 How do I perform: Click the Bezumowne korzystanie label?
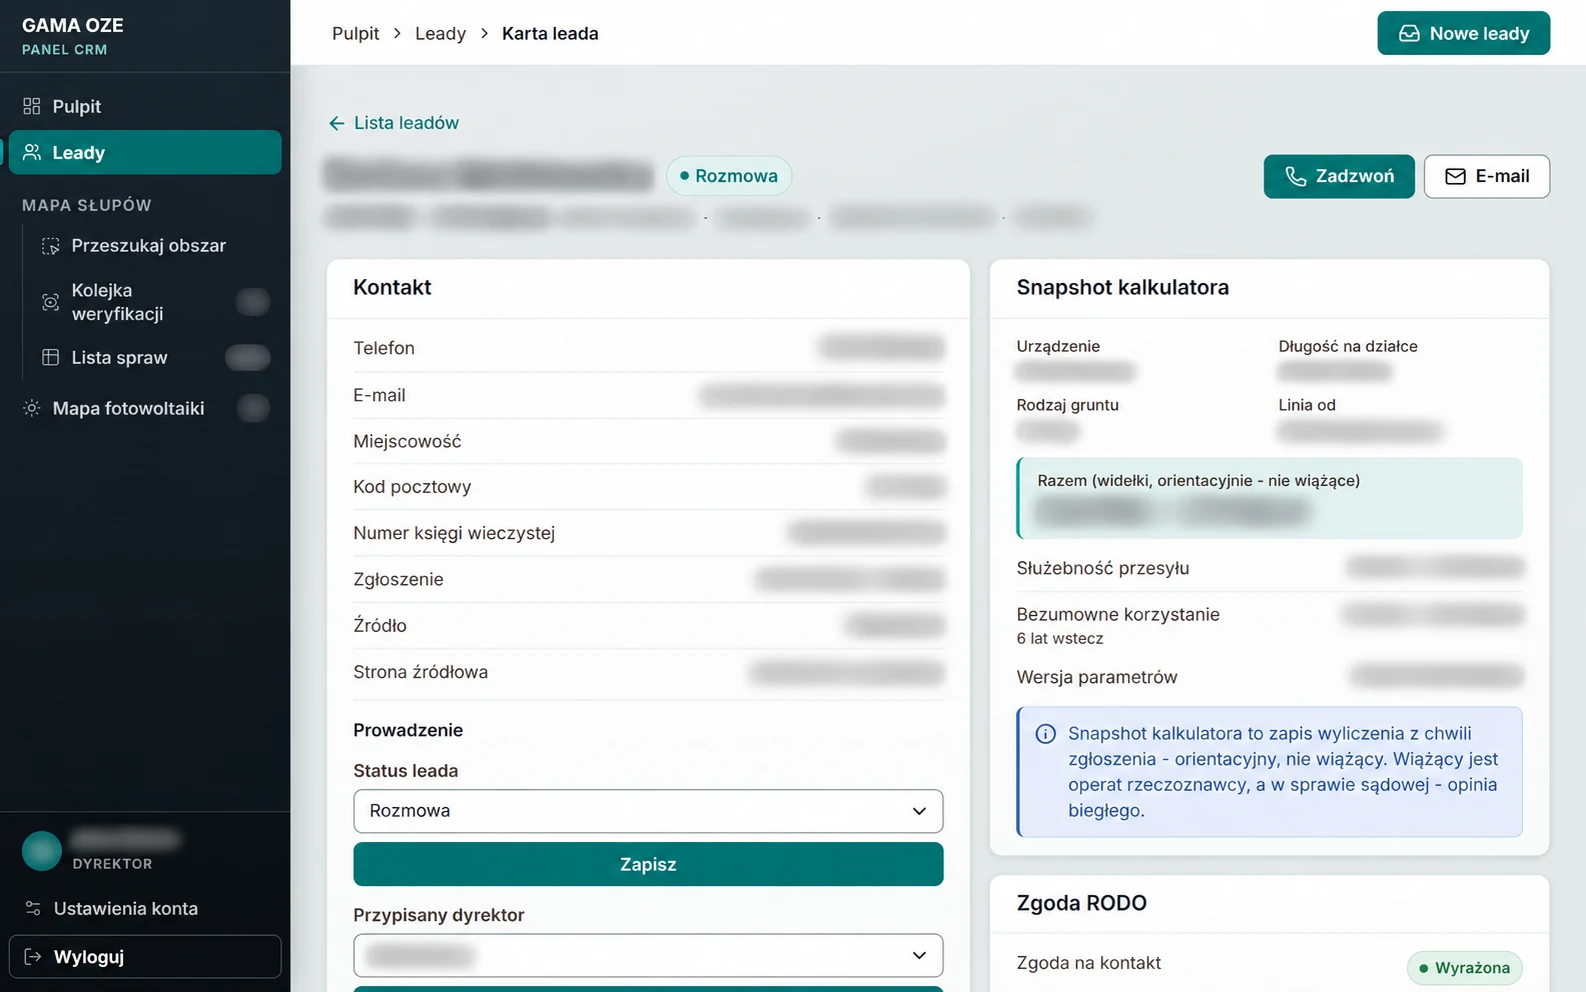(1118, 614)
